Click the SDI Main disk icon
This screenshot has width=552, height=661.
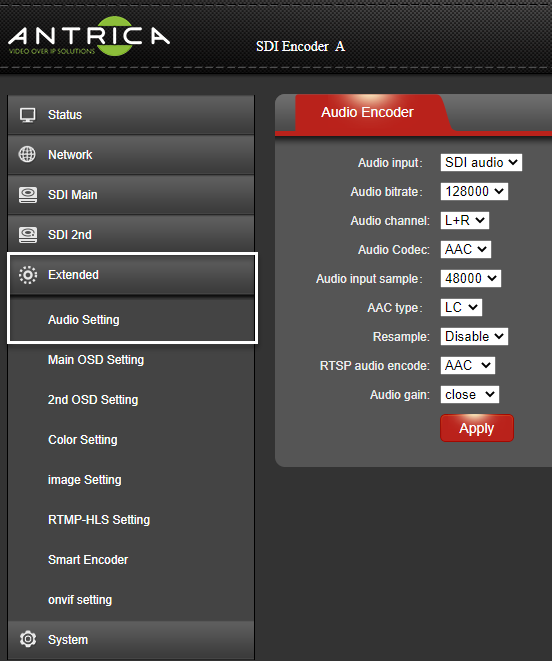28,195
